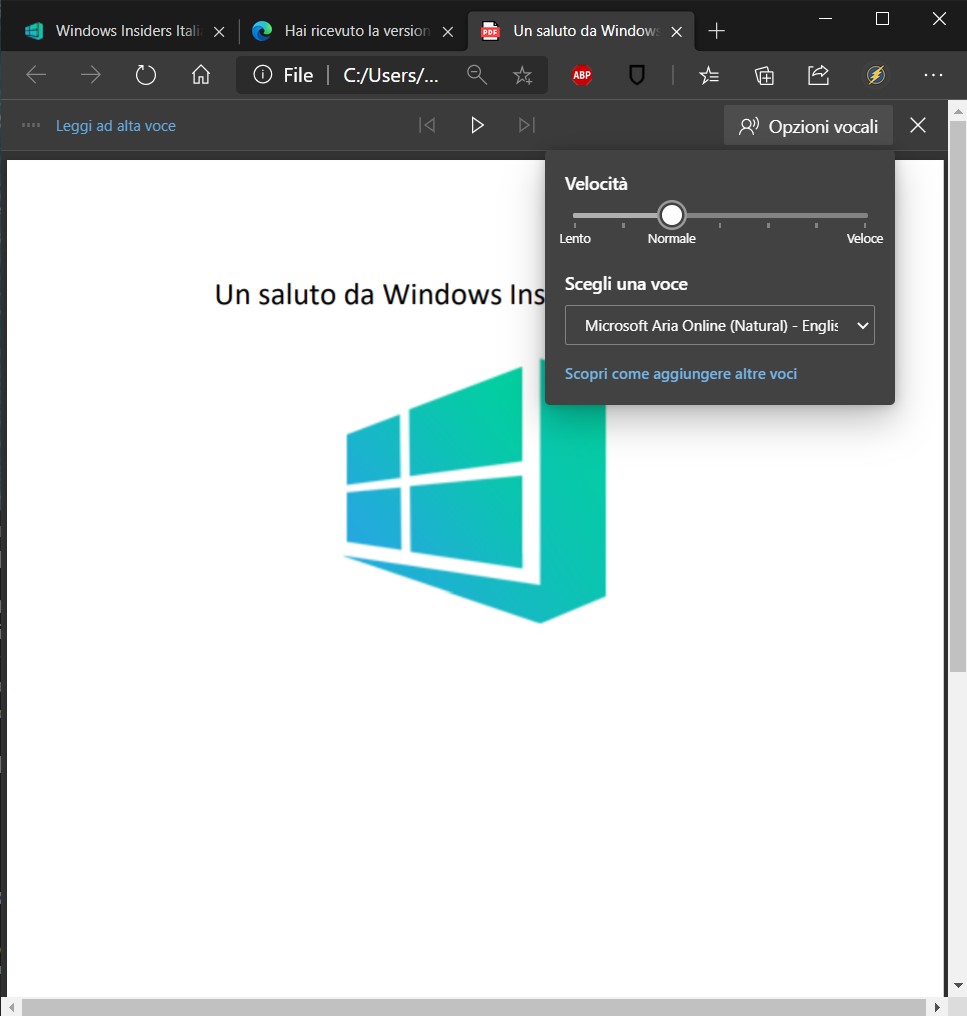967x1016 pixels.
Task: Open the Collections panel
Action: [x=764, y=76]
